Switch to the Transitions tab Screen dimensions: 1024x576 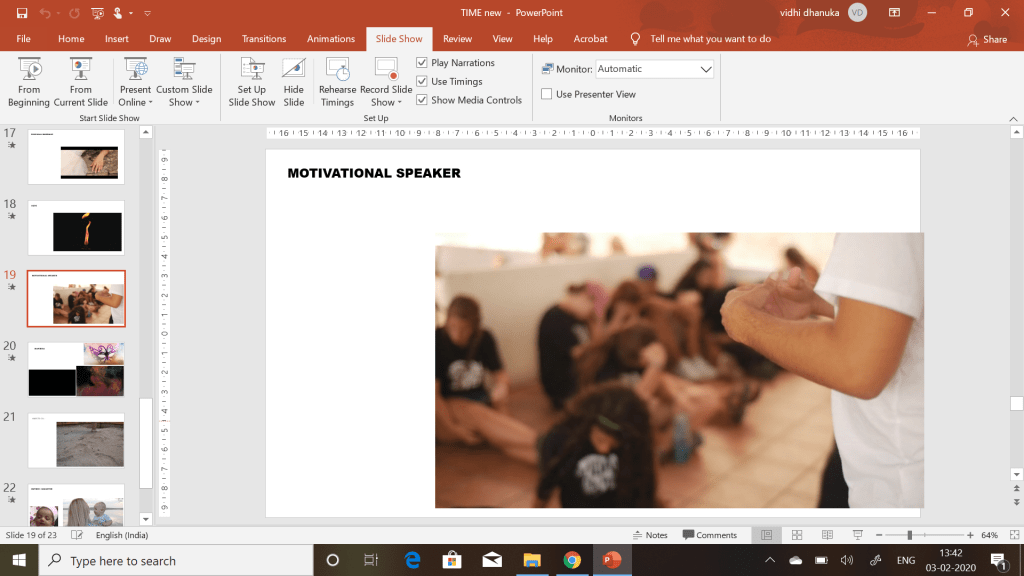coord(264,39)
